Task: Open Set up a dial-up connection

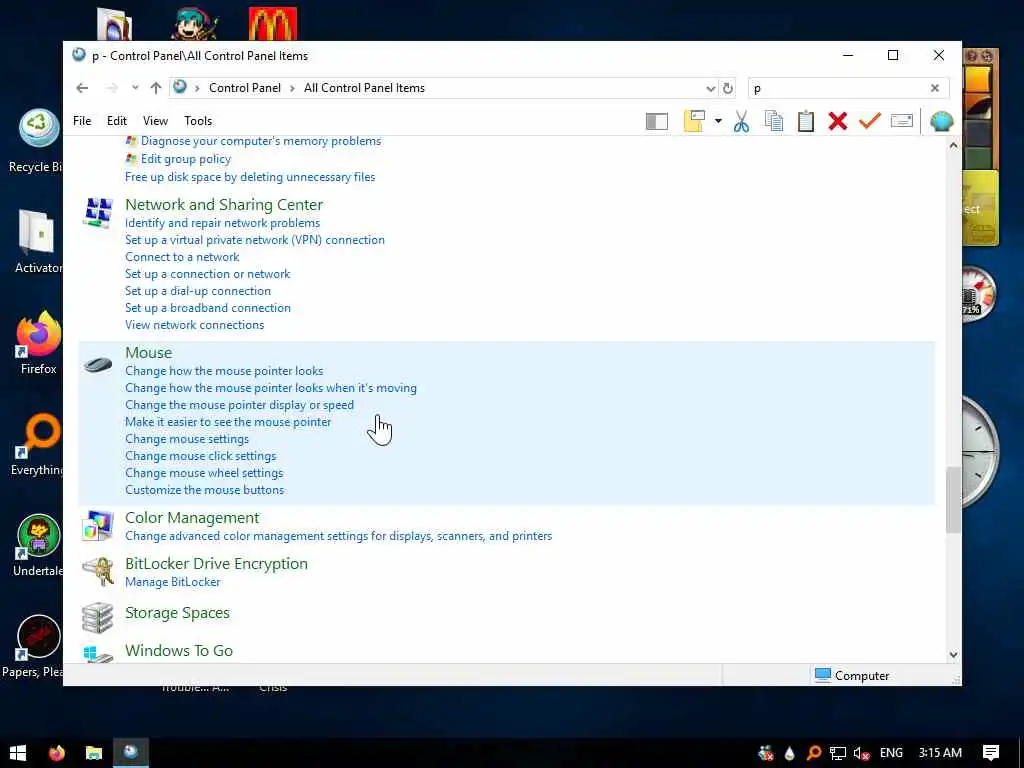Action: 198,291
